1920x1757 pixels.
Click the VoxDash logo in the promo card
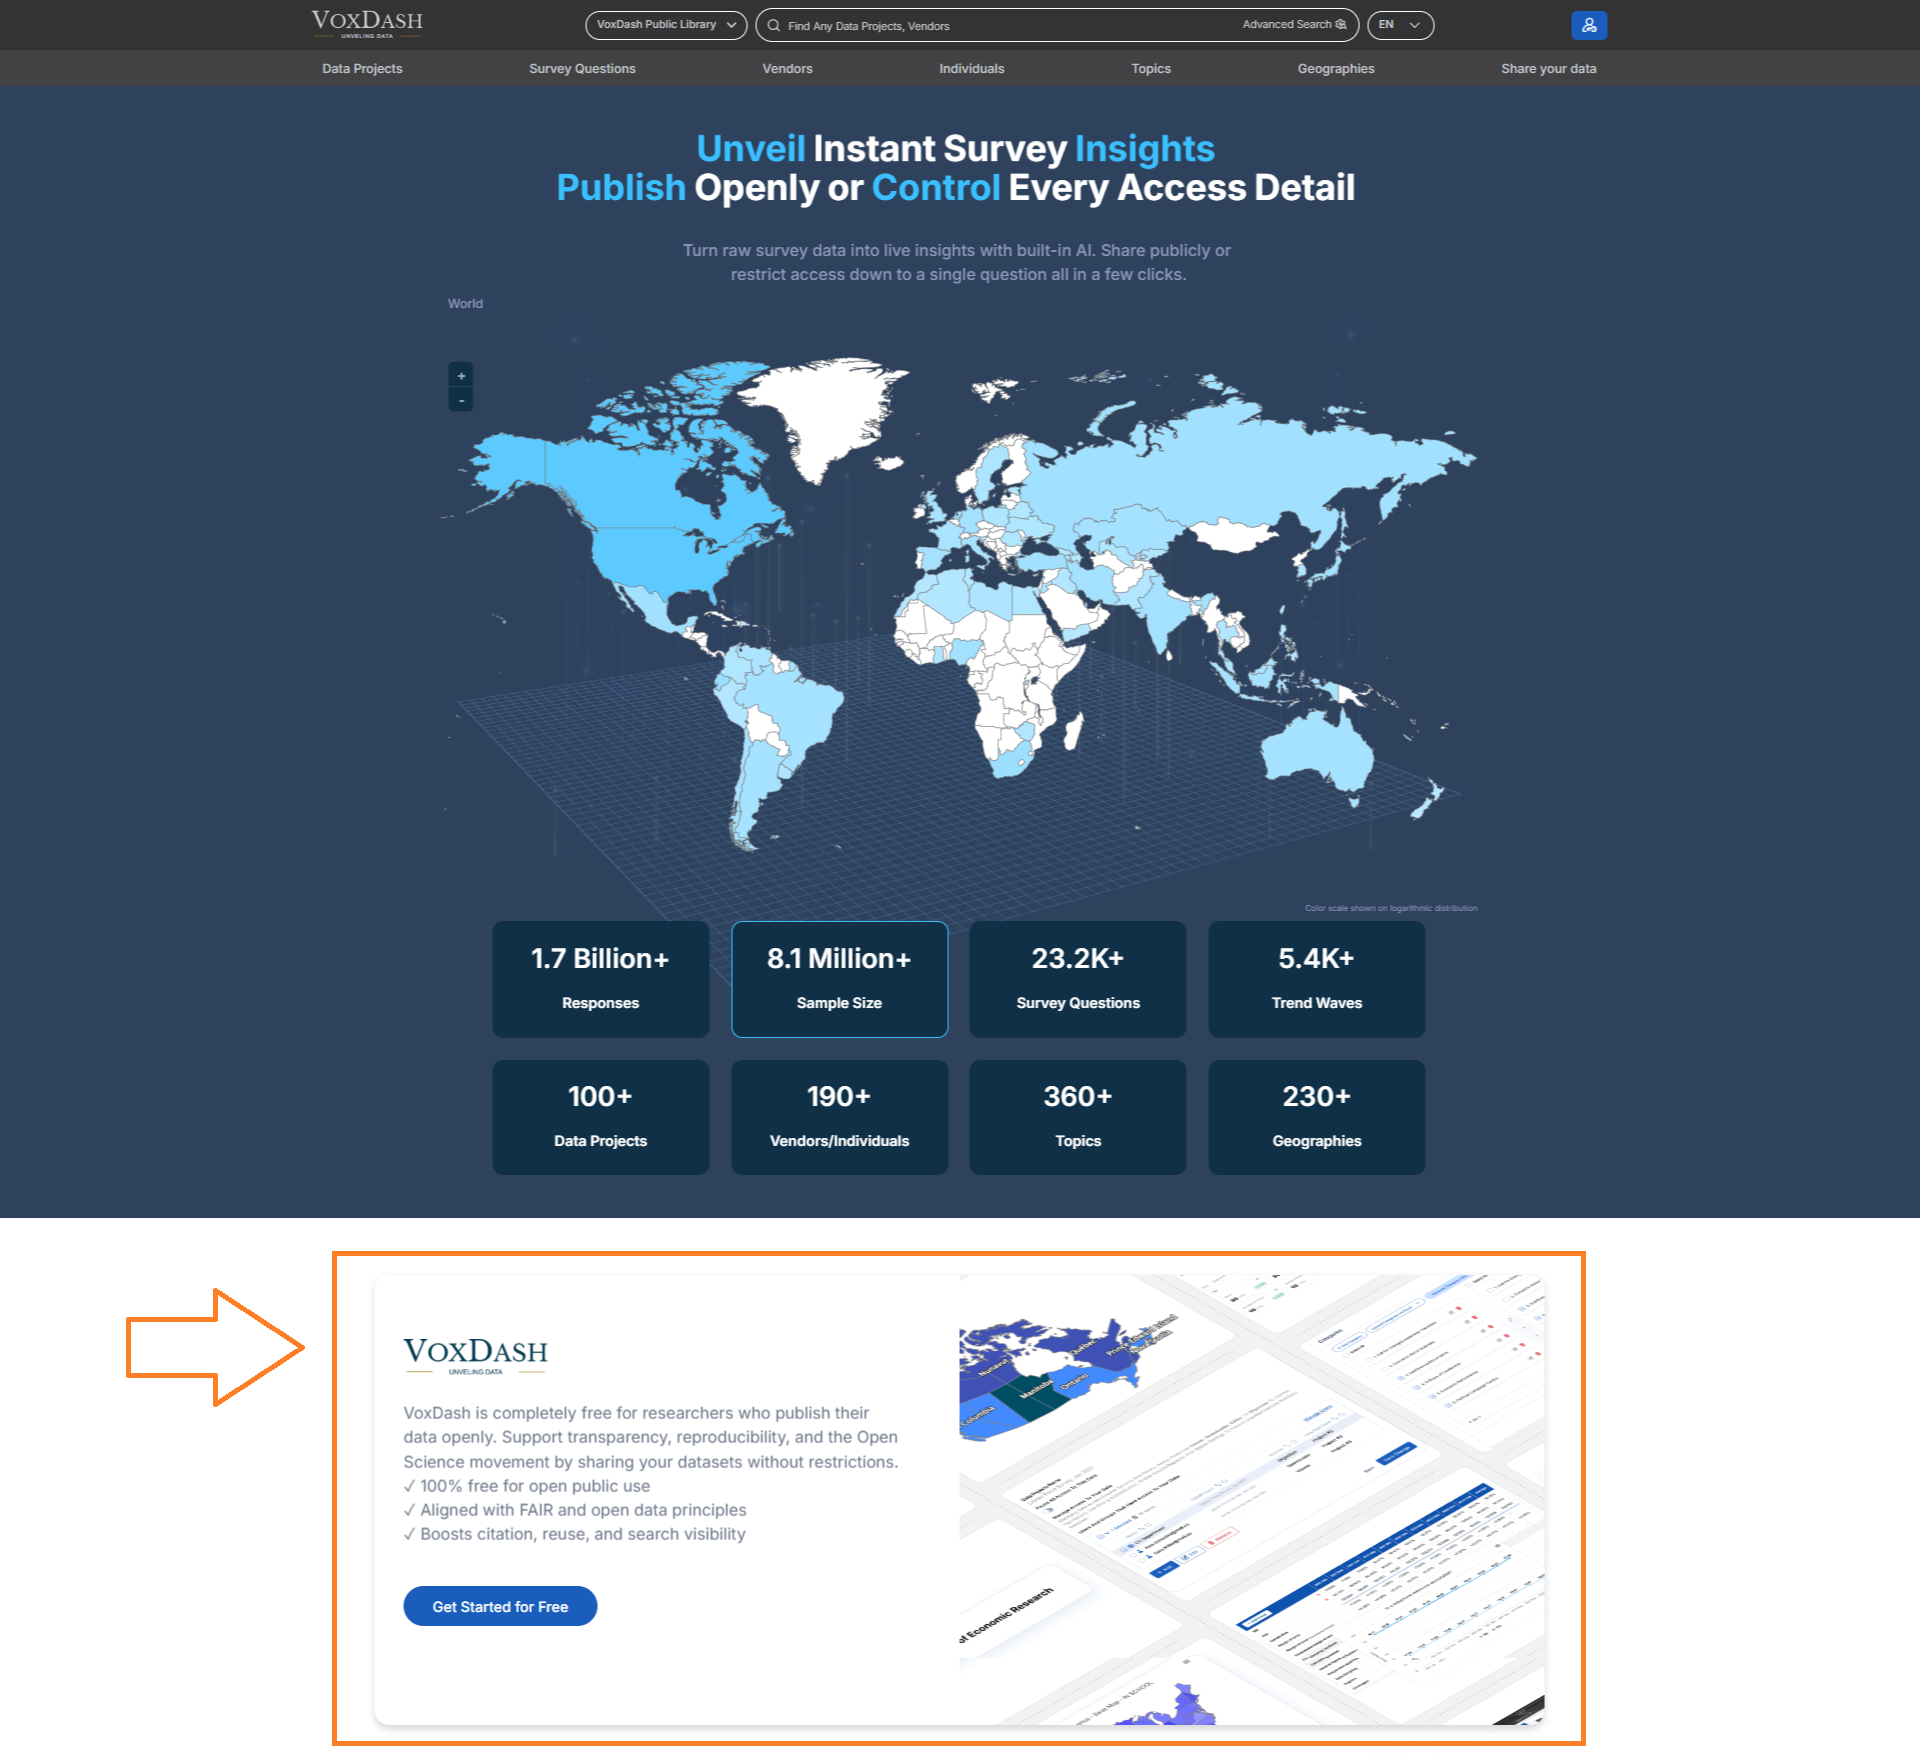pyautogui.click(x=475, y=1355)
